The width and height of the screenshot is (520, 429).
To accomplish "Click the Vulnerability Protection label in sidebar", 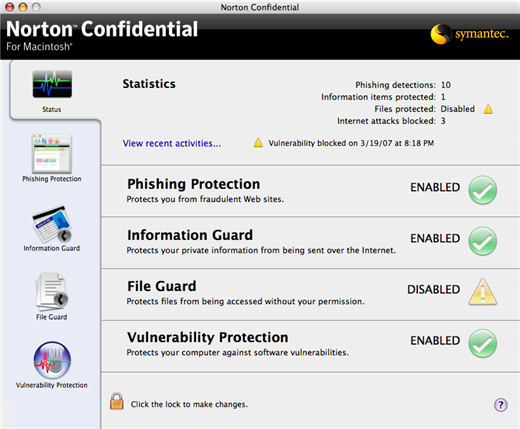I will point(52,385).
